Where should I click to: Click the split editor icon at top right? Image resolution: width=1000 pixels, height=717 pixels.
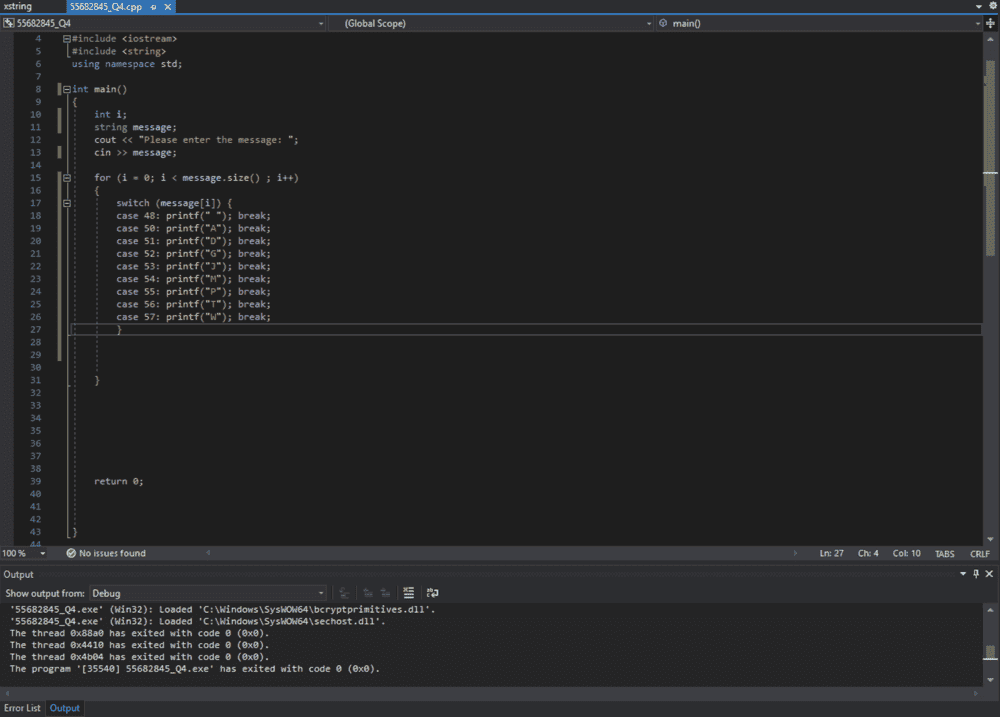[x=991, y=23]
